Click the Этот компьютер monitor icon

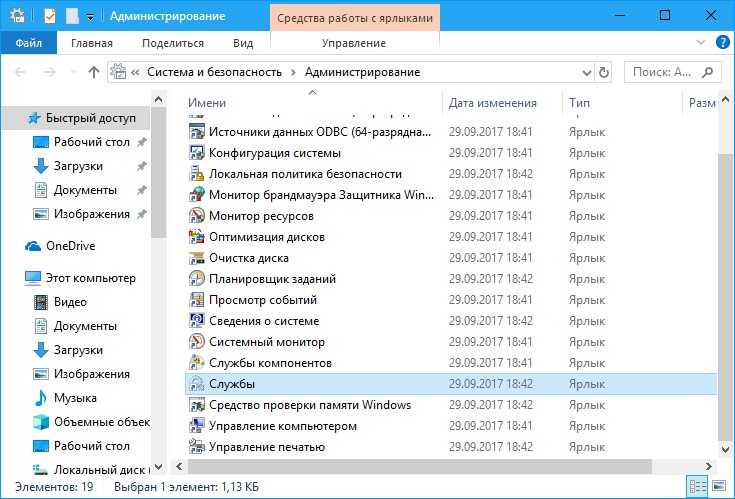point(33,278)
